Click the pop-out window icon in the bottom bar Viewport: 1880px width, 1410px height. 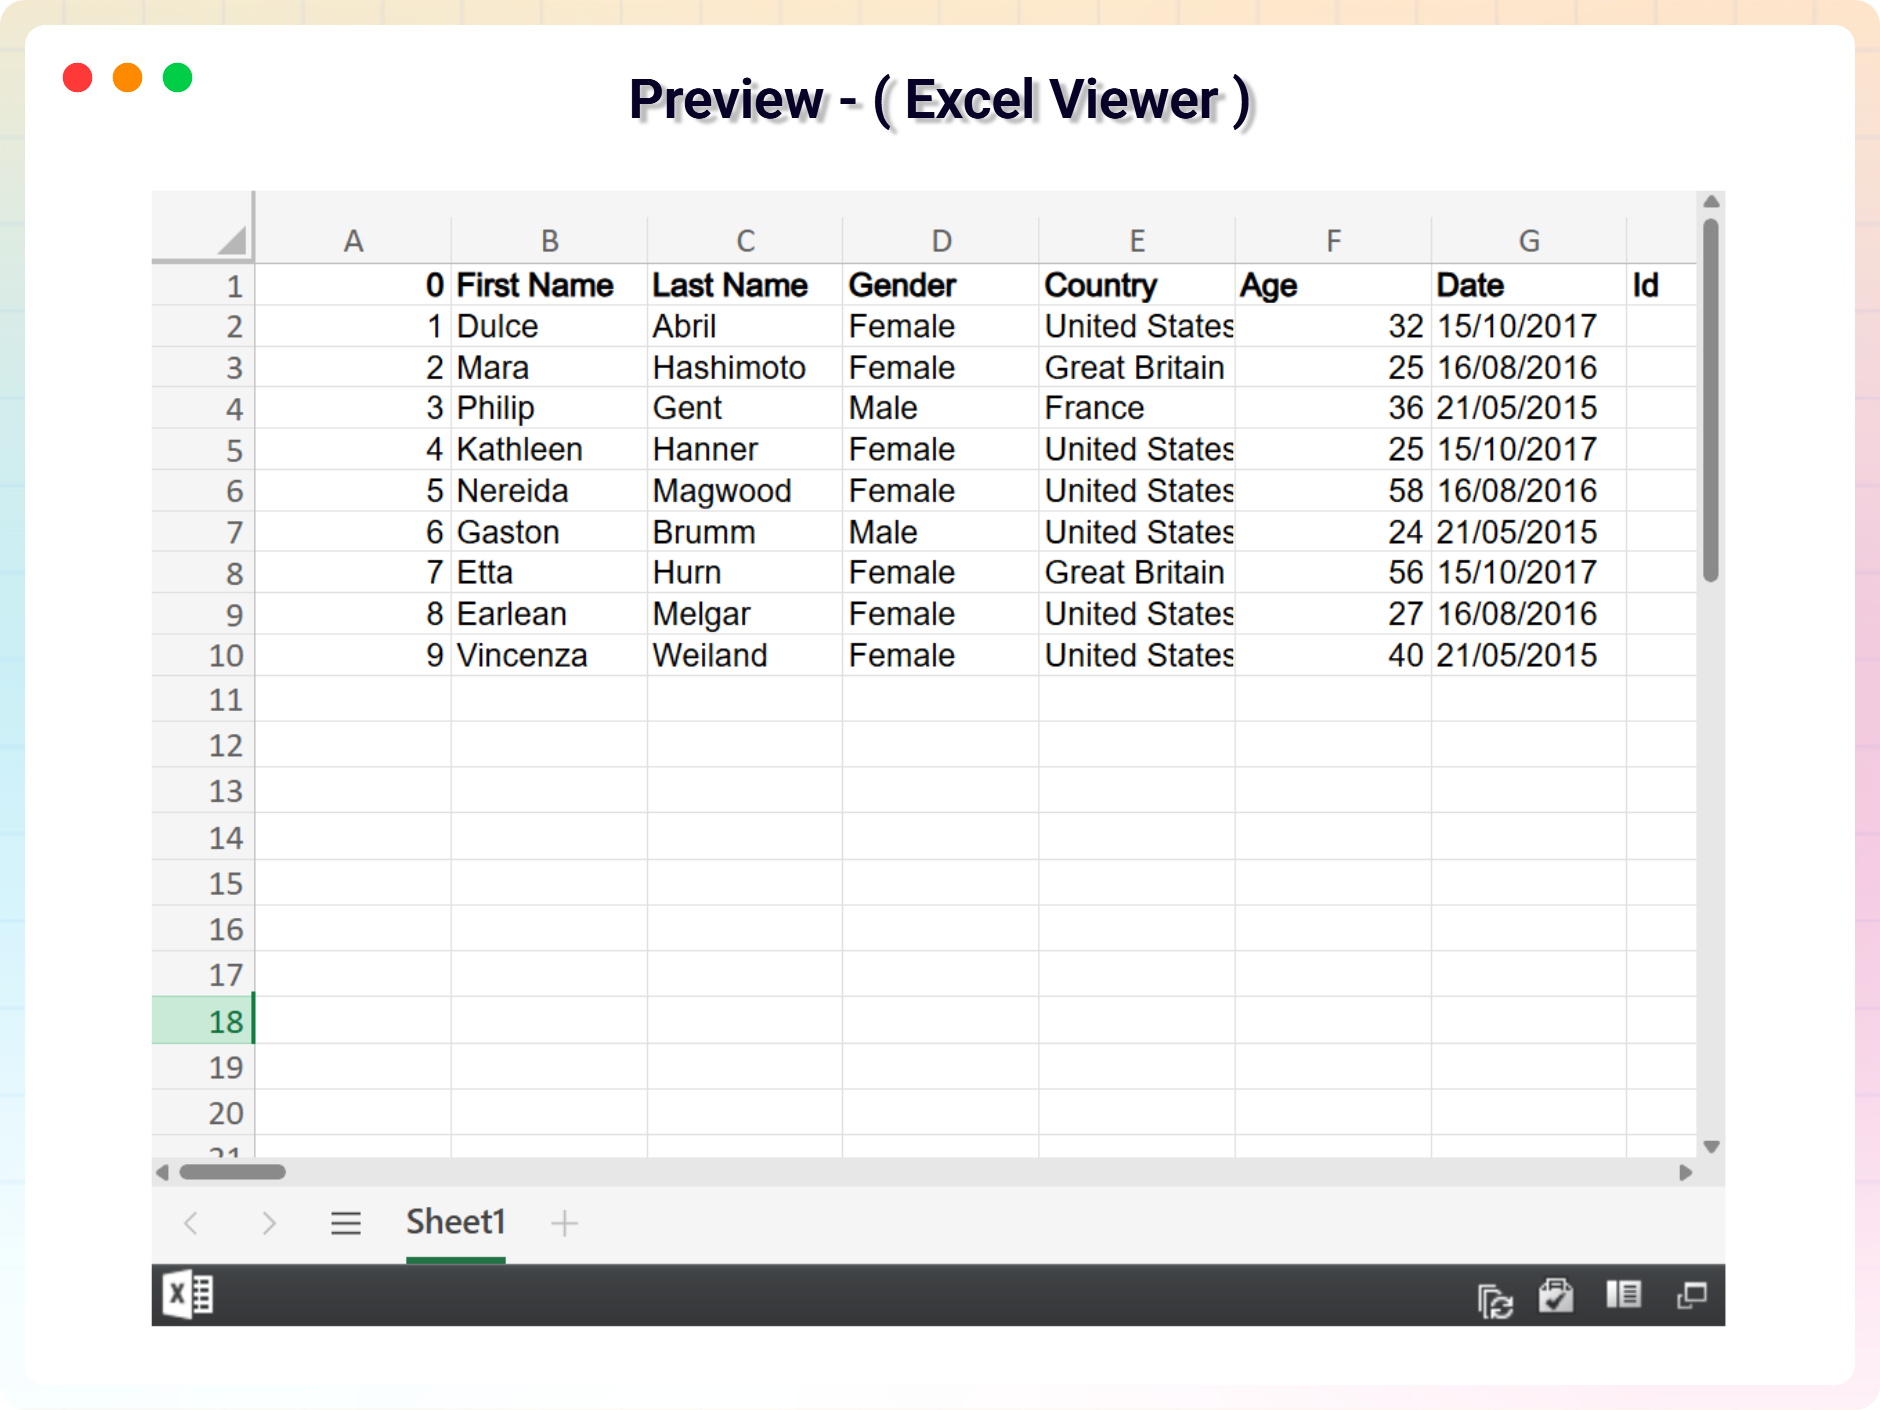pyautogui.click(x=1691, y=1296)
